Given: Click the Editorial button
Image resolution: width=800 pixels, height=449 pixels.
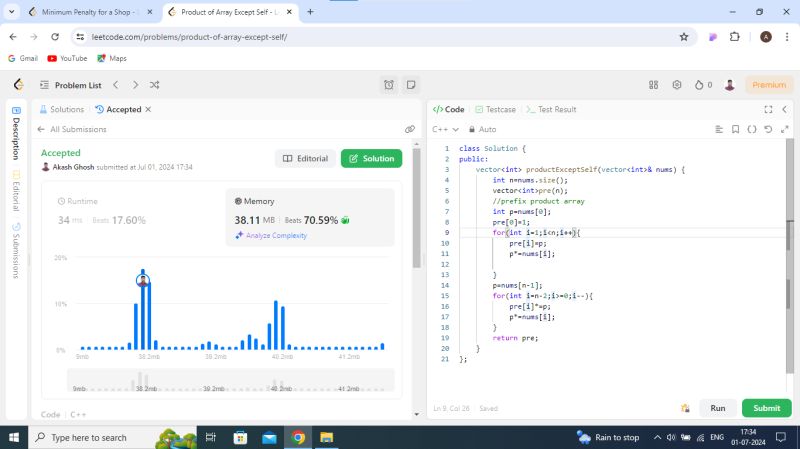Looking at the screenshot, I should [305, 158].
